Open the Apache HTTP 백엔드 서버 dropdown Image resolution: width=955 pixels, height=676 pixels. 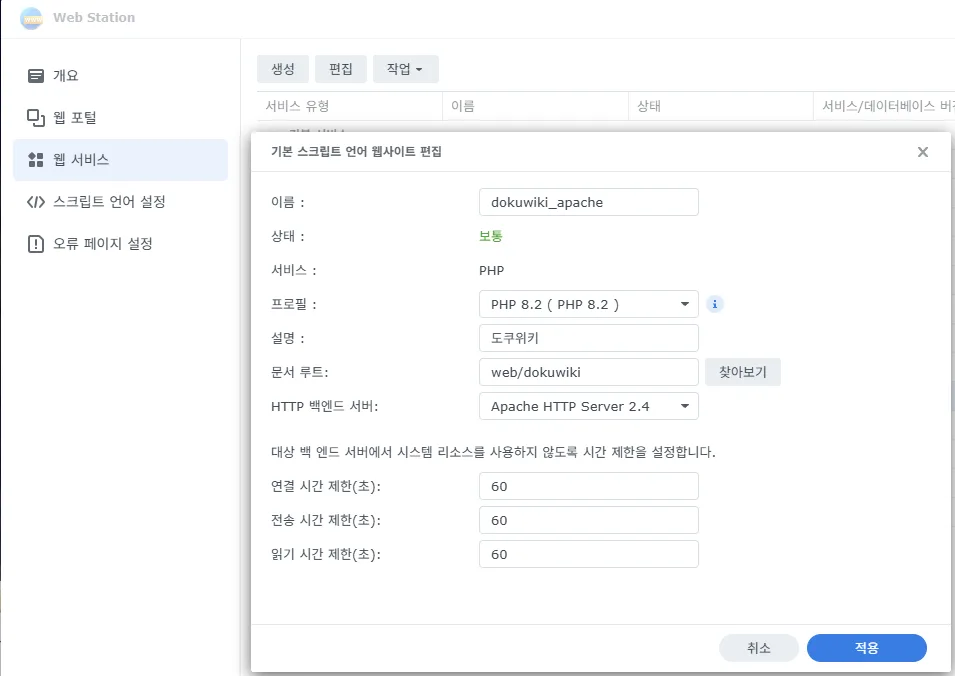(x=588, y=406)
